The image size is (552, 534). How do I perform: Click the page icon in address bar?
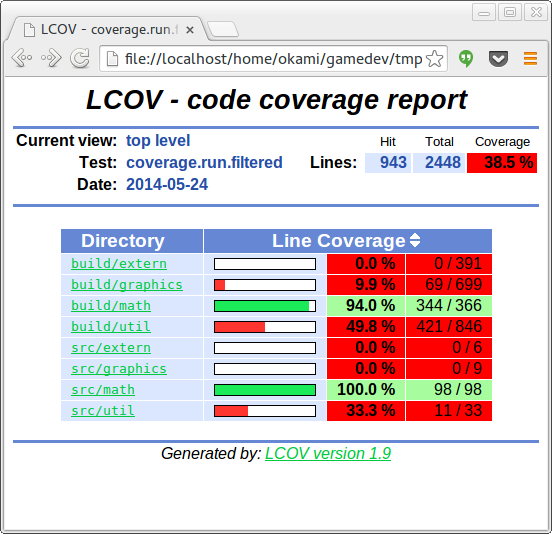click(112, 58)
